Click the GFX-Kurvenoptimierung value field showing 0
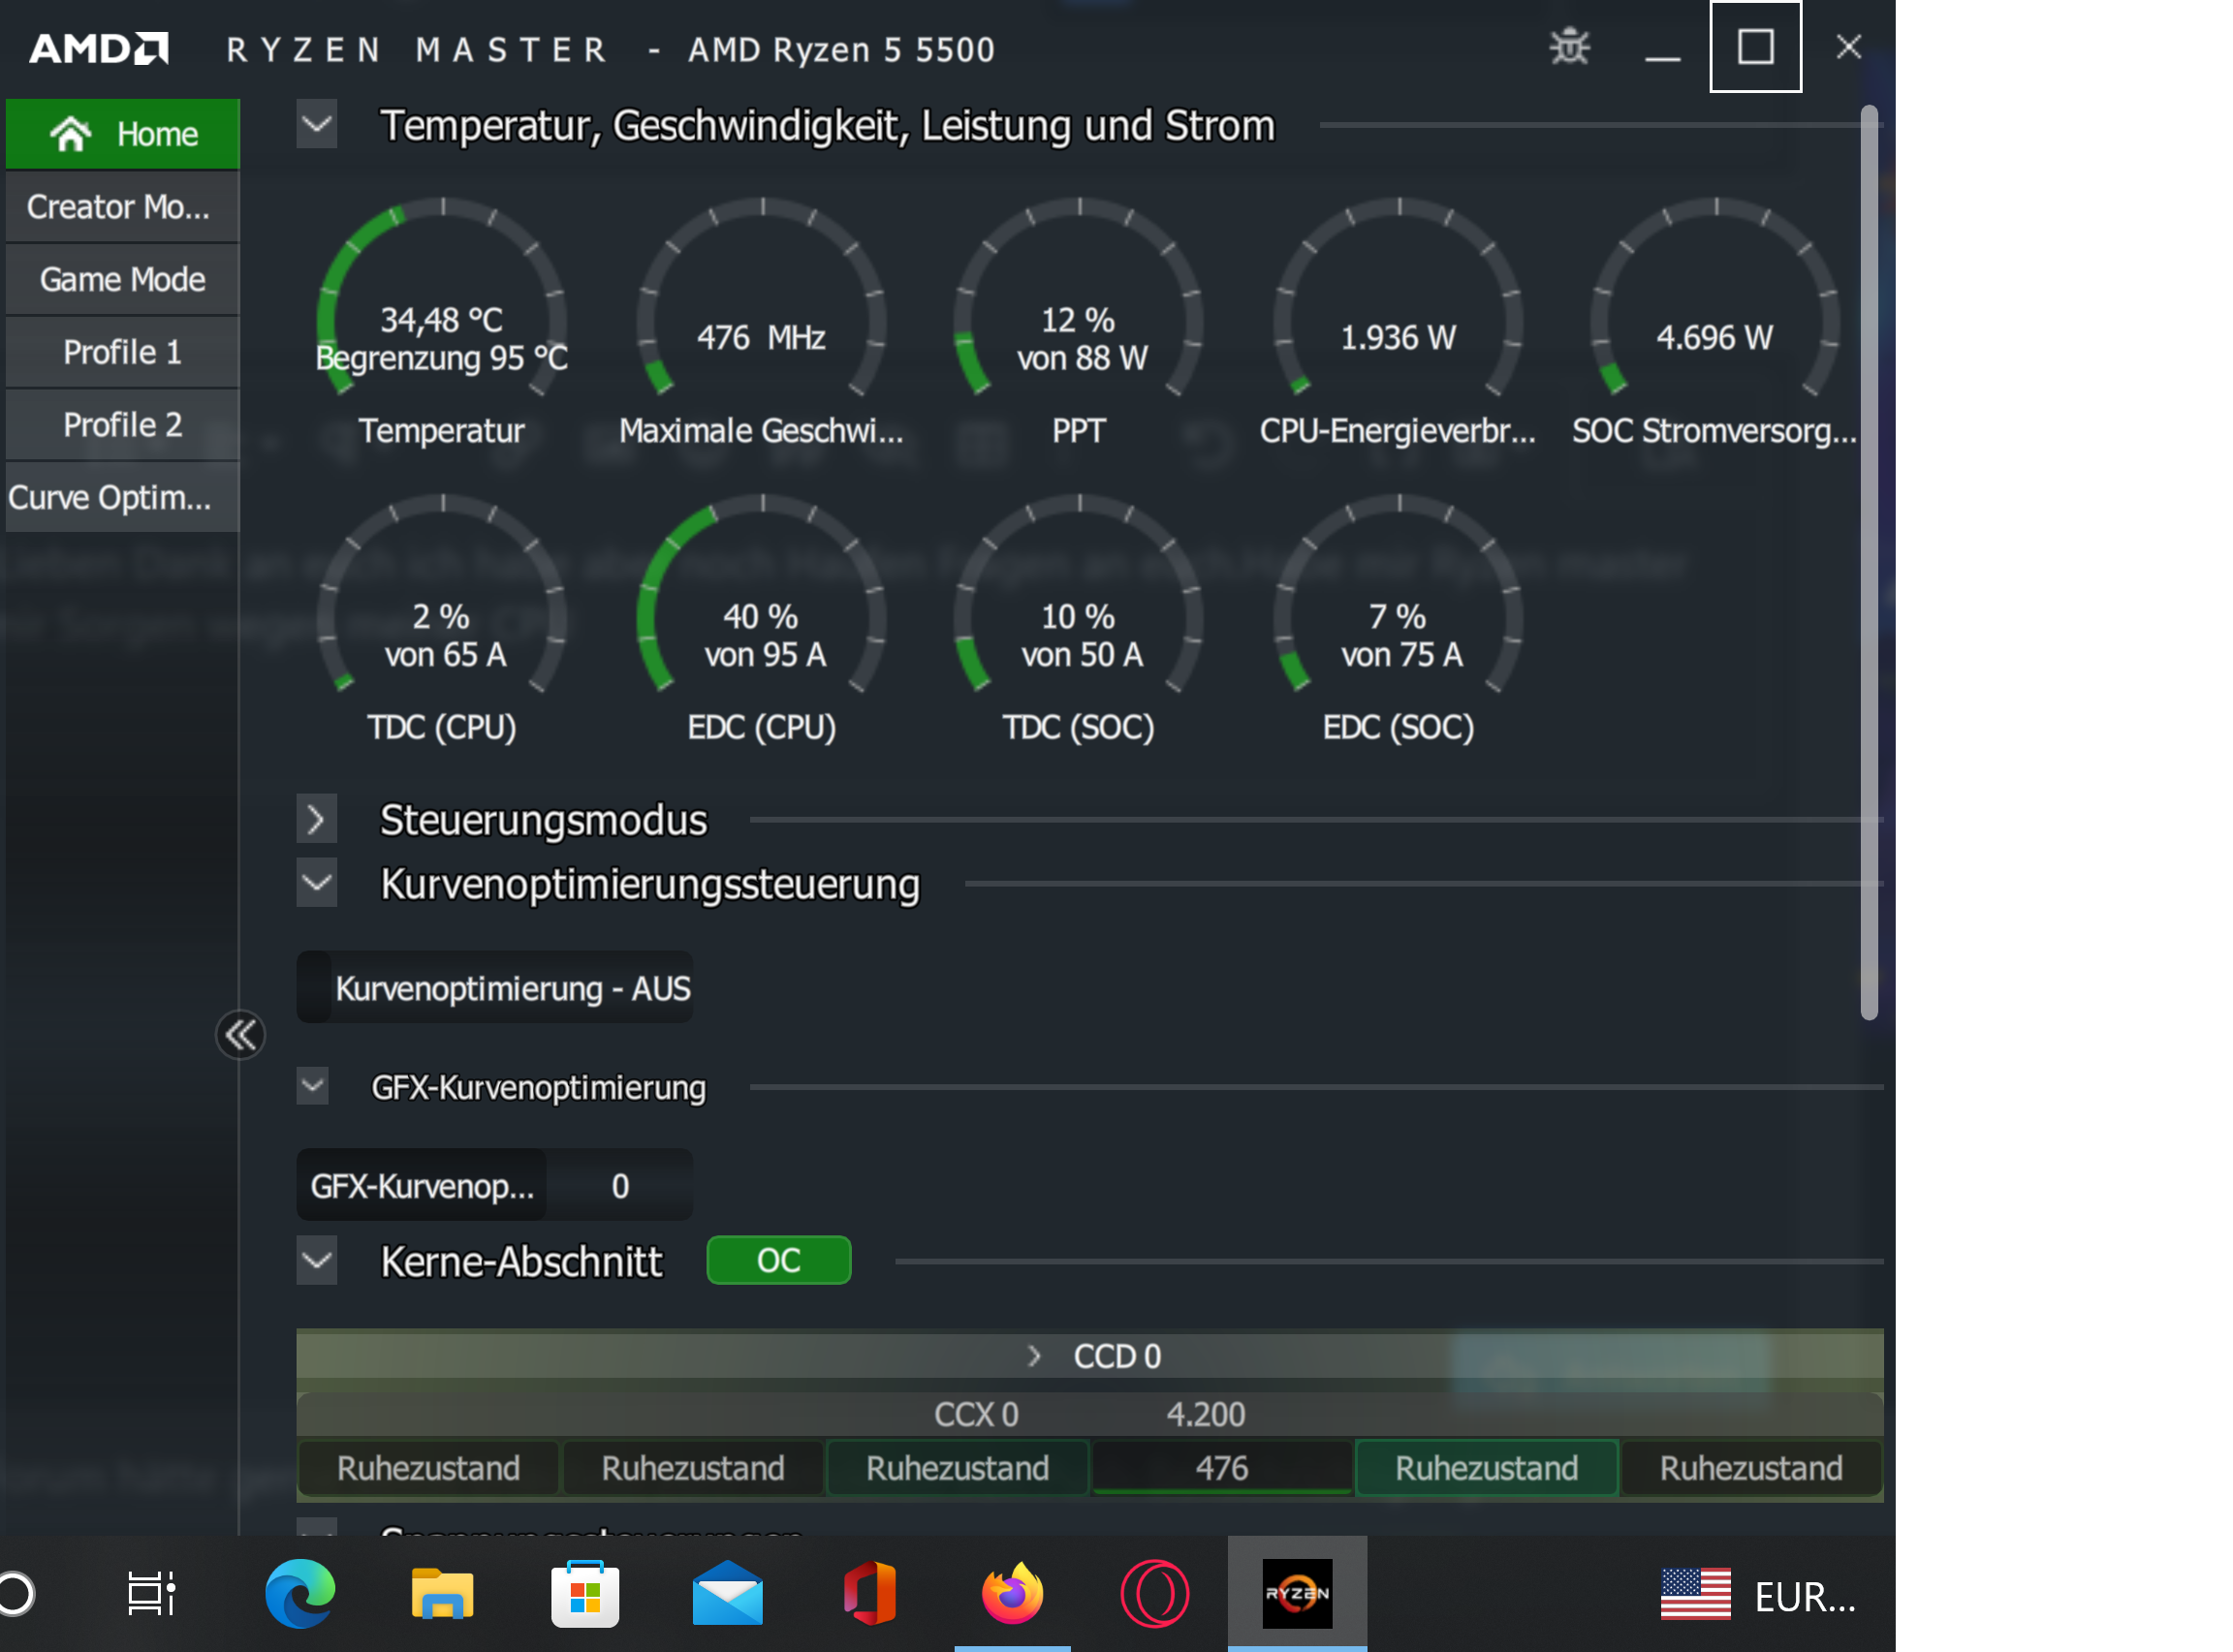Viewport: 2233px width, 1652px height. coord(620,1185)
